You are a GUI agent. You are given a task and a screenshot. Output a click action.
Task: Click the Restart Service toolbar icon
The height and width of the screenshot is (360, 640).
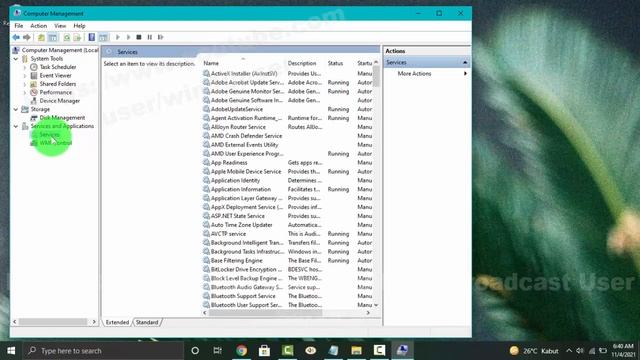click(161, 37)
